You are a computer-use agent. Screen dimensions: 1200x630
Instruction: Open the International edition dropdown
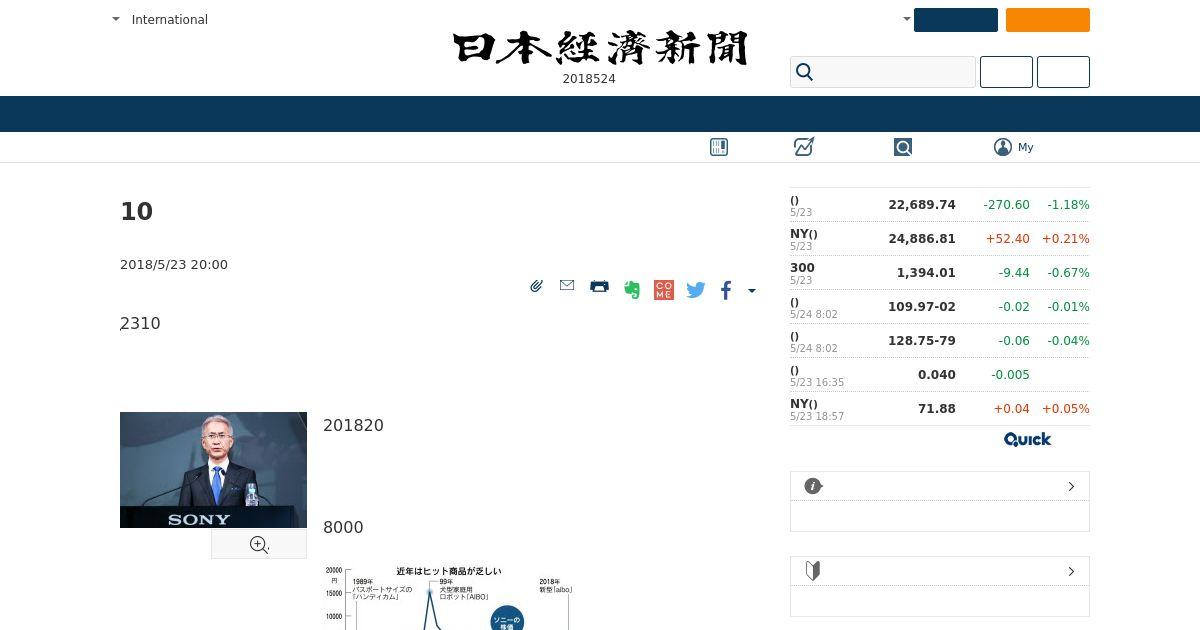point(160,19)
